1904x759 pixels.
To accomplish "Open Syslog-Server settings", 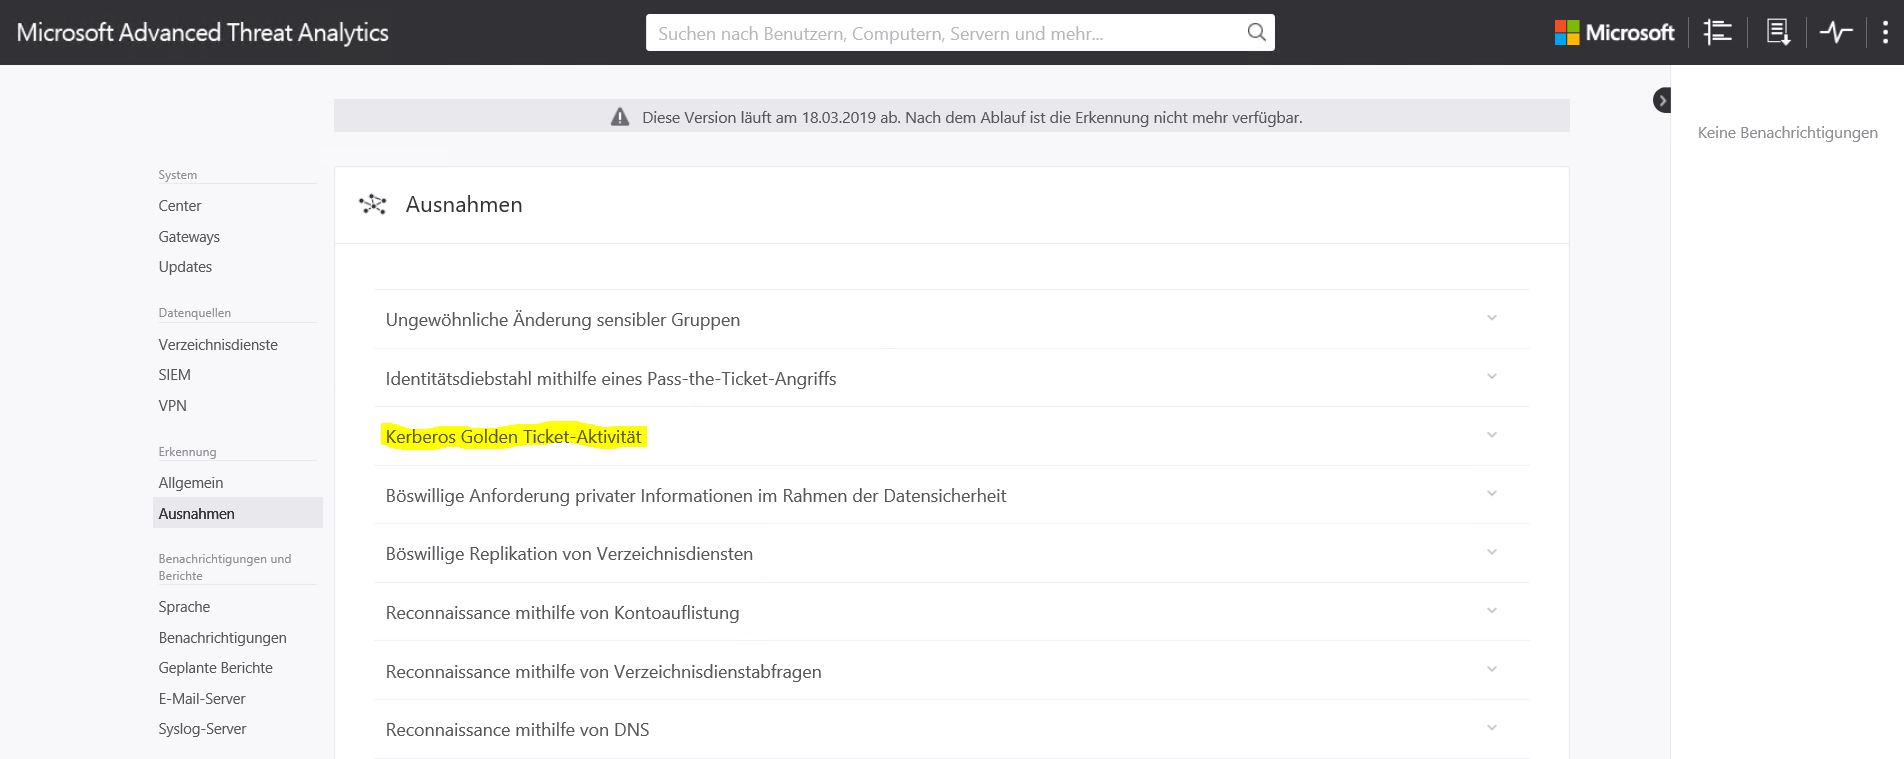I will [202, 729].
